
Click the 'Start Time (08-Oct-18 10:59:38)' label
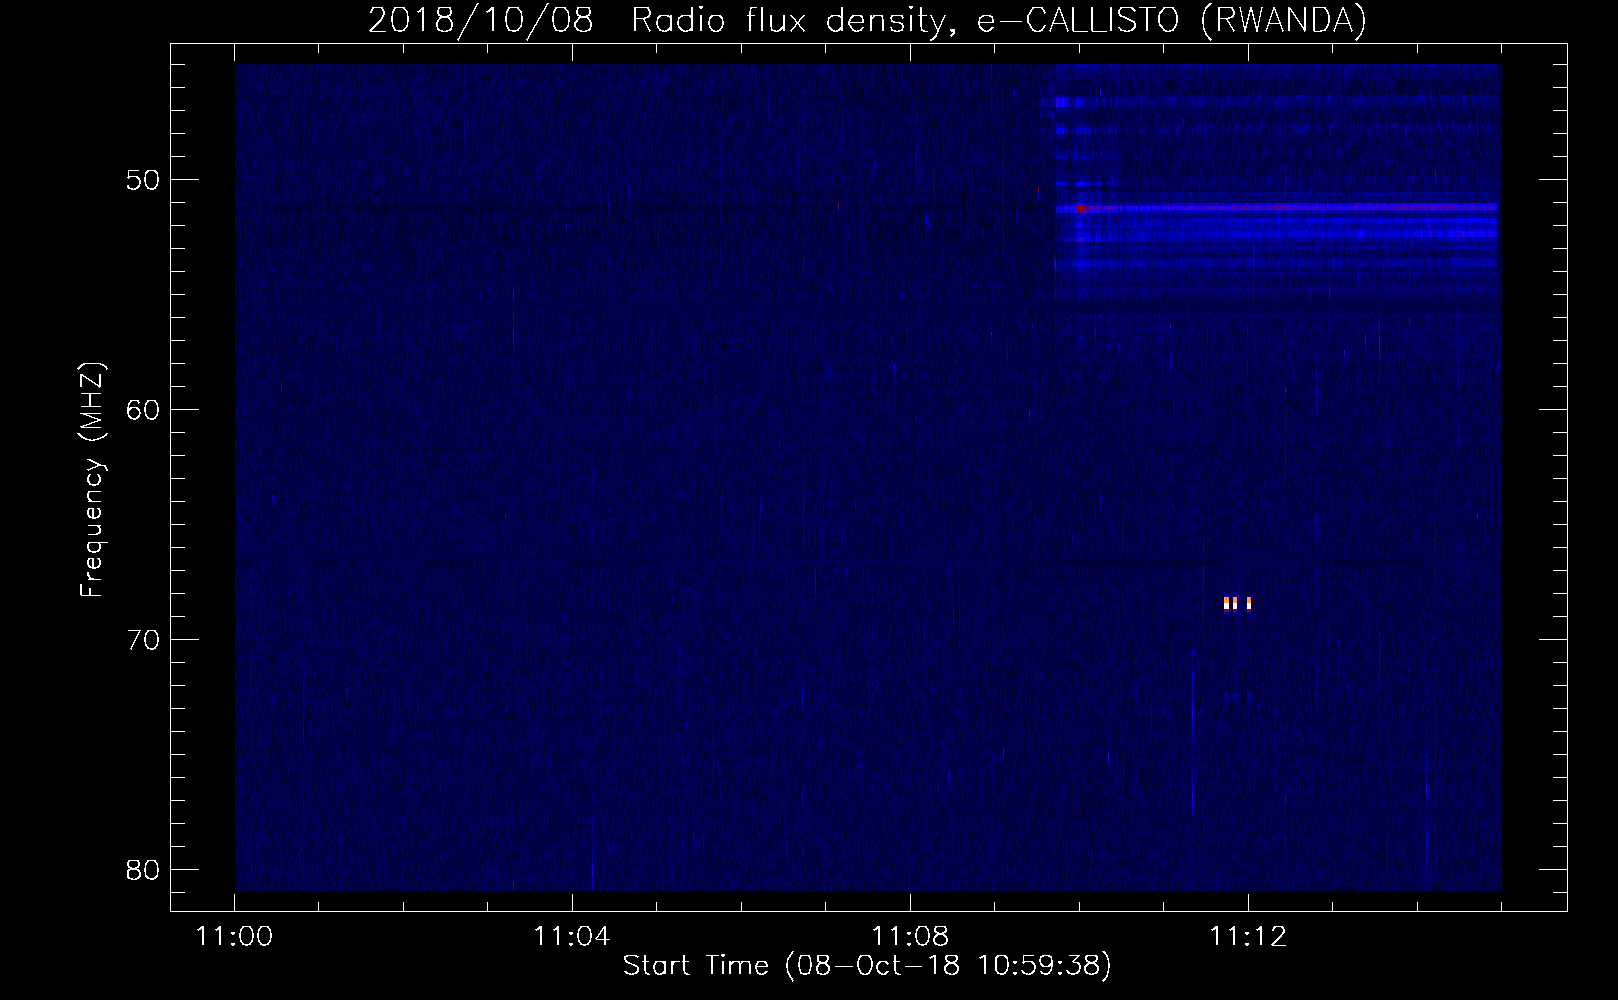pos(867,966)
